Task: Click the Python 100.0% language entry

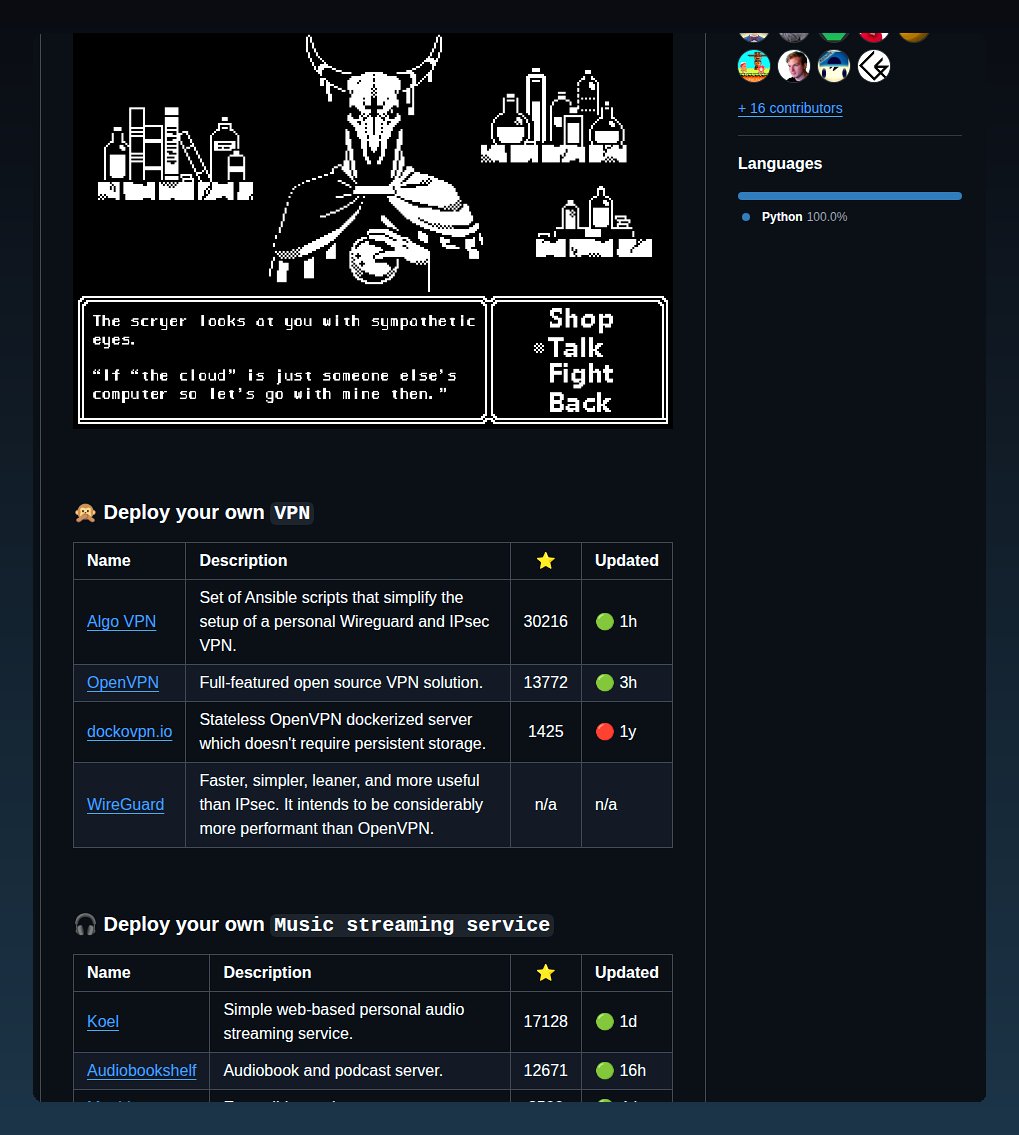Action: point(804,217)
